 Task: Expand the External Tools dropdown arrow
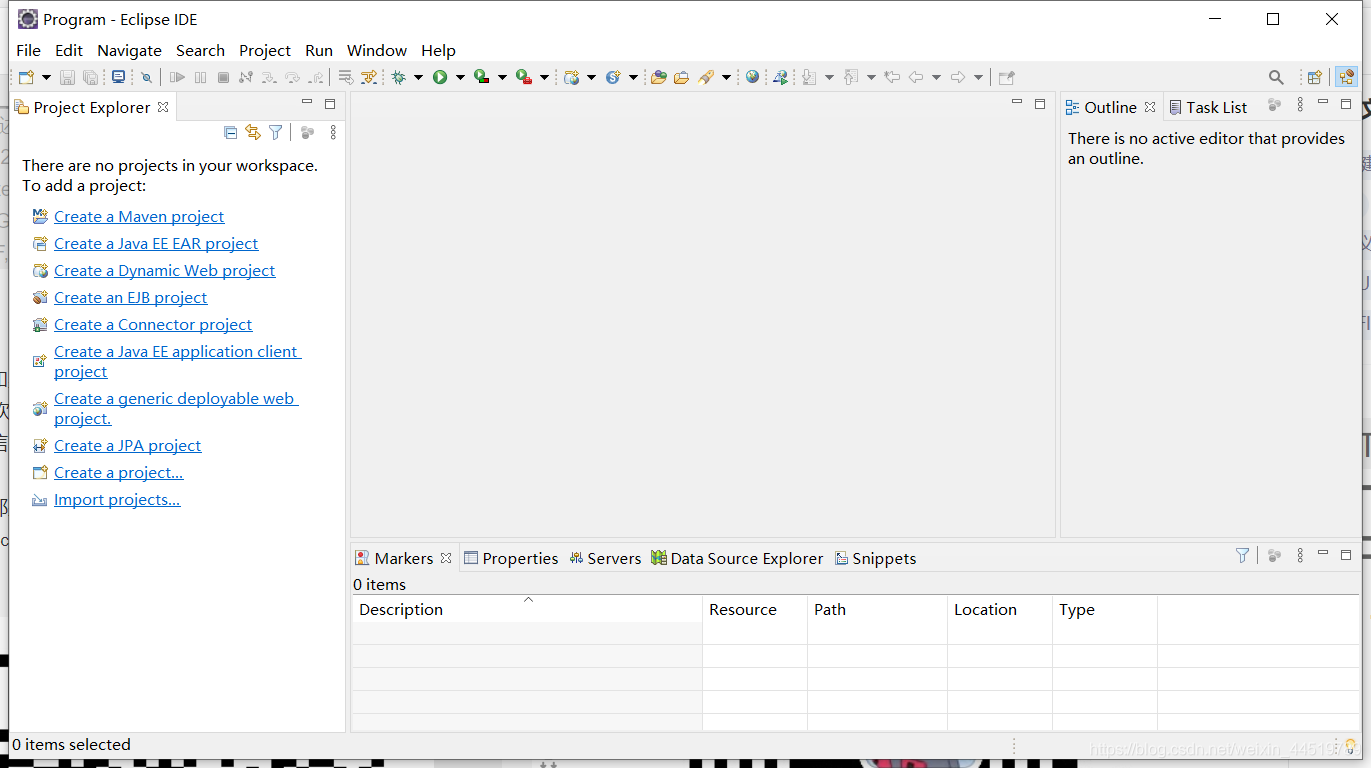pos(544,77)
